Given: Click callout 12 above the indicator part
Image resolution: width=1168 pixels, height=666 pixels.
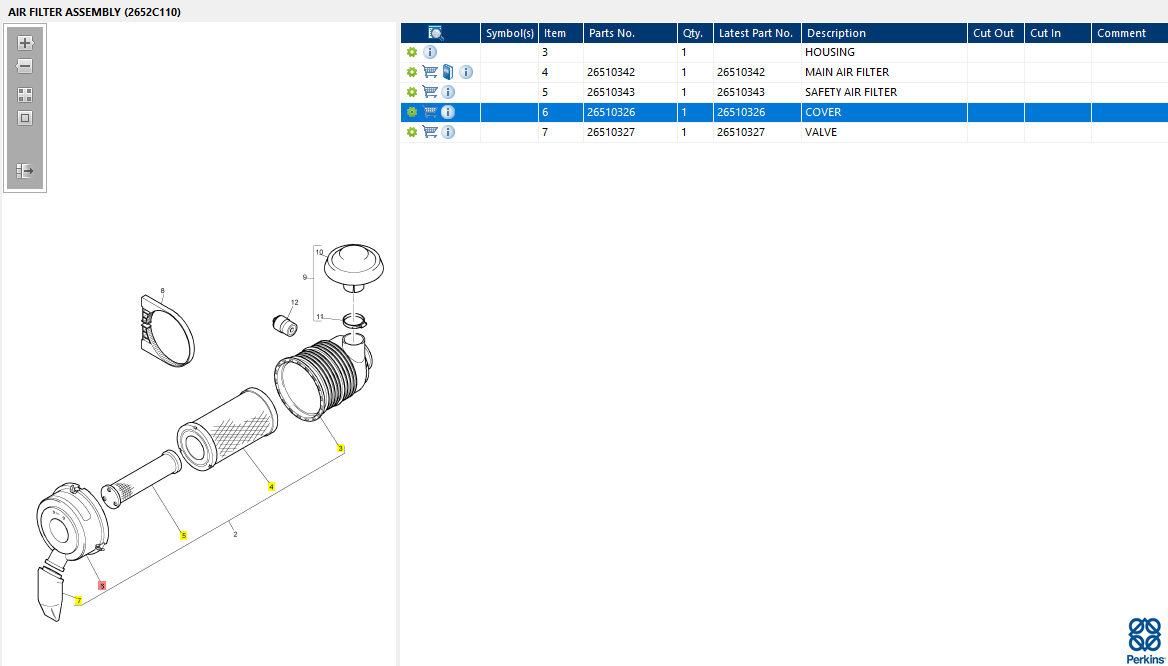Looking at the screenshot, I should coord(294,302).
